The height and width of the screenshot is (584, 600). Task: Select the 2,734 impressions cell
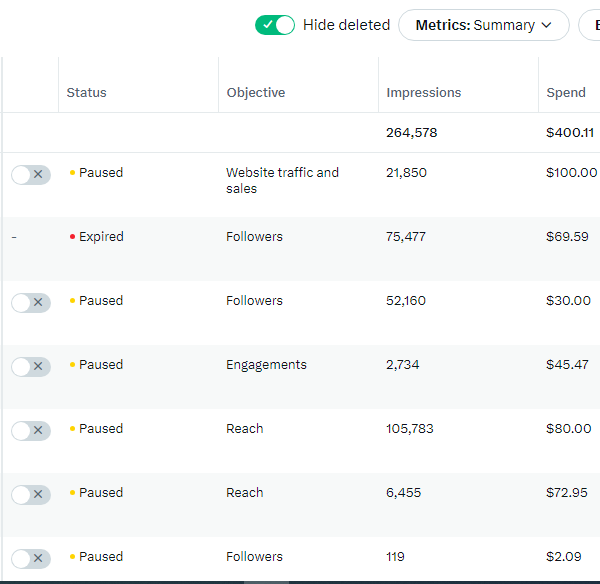tap(403, 365)
